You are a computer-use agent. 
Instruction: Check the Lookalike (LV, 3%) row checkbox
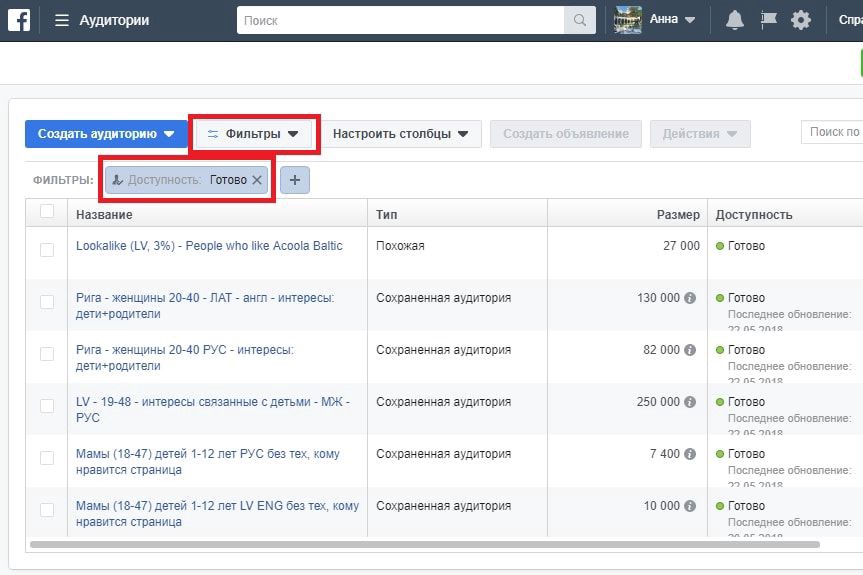(x=47, y=250)
